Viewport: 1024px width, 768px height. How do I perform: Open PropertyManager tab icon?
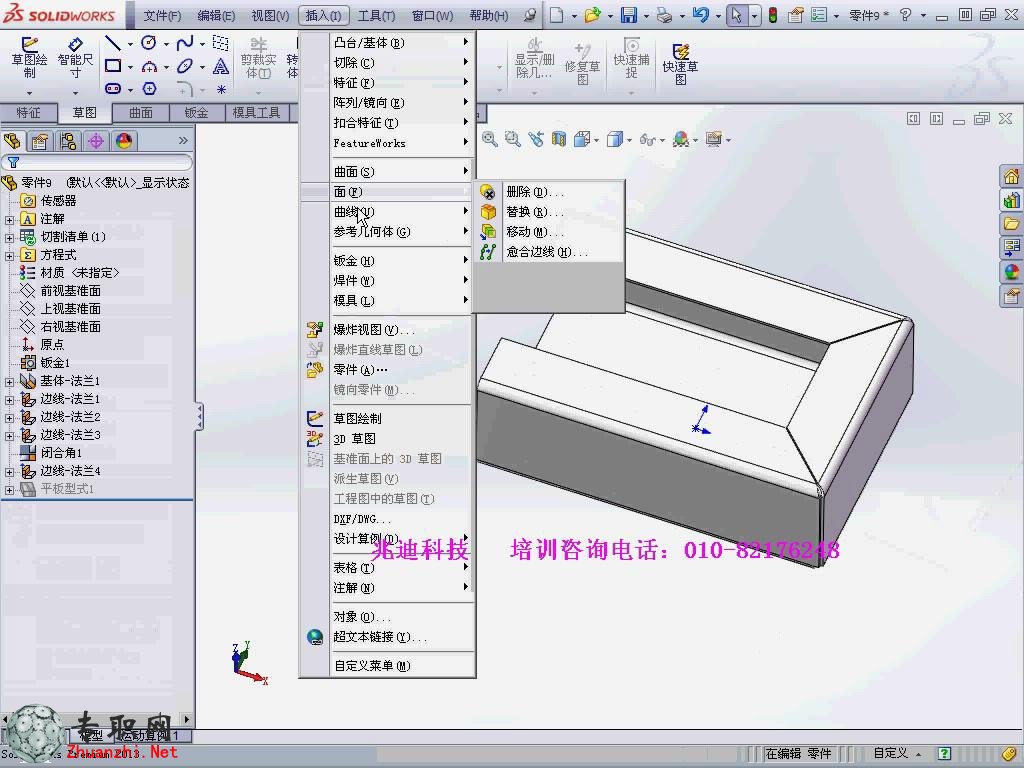tap(40, 141)
